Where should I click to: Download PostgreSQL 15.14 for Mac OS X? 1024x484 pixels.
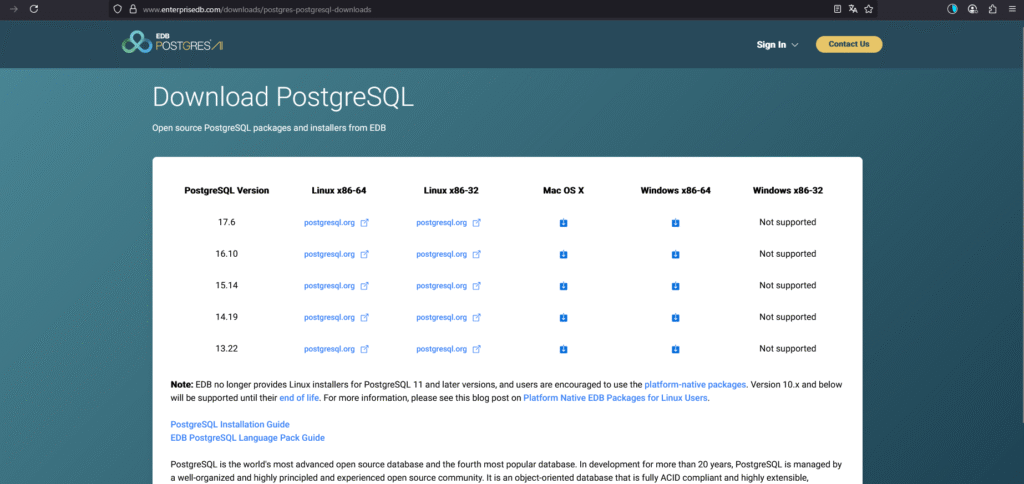(x=563, y=286)
